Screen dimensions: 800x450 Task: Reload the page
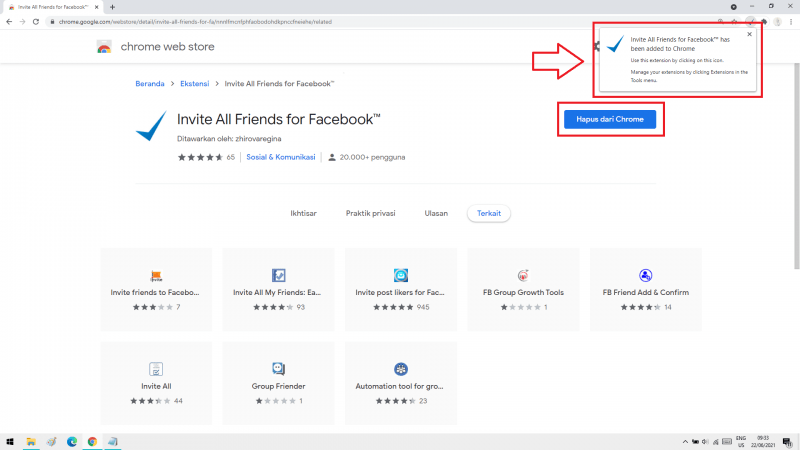click(x=36, y=22)
